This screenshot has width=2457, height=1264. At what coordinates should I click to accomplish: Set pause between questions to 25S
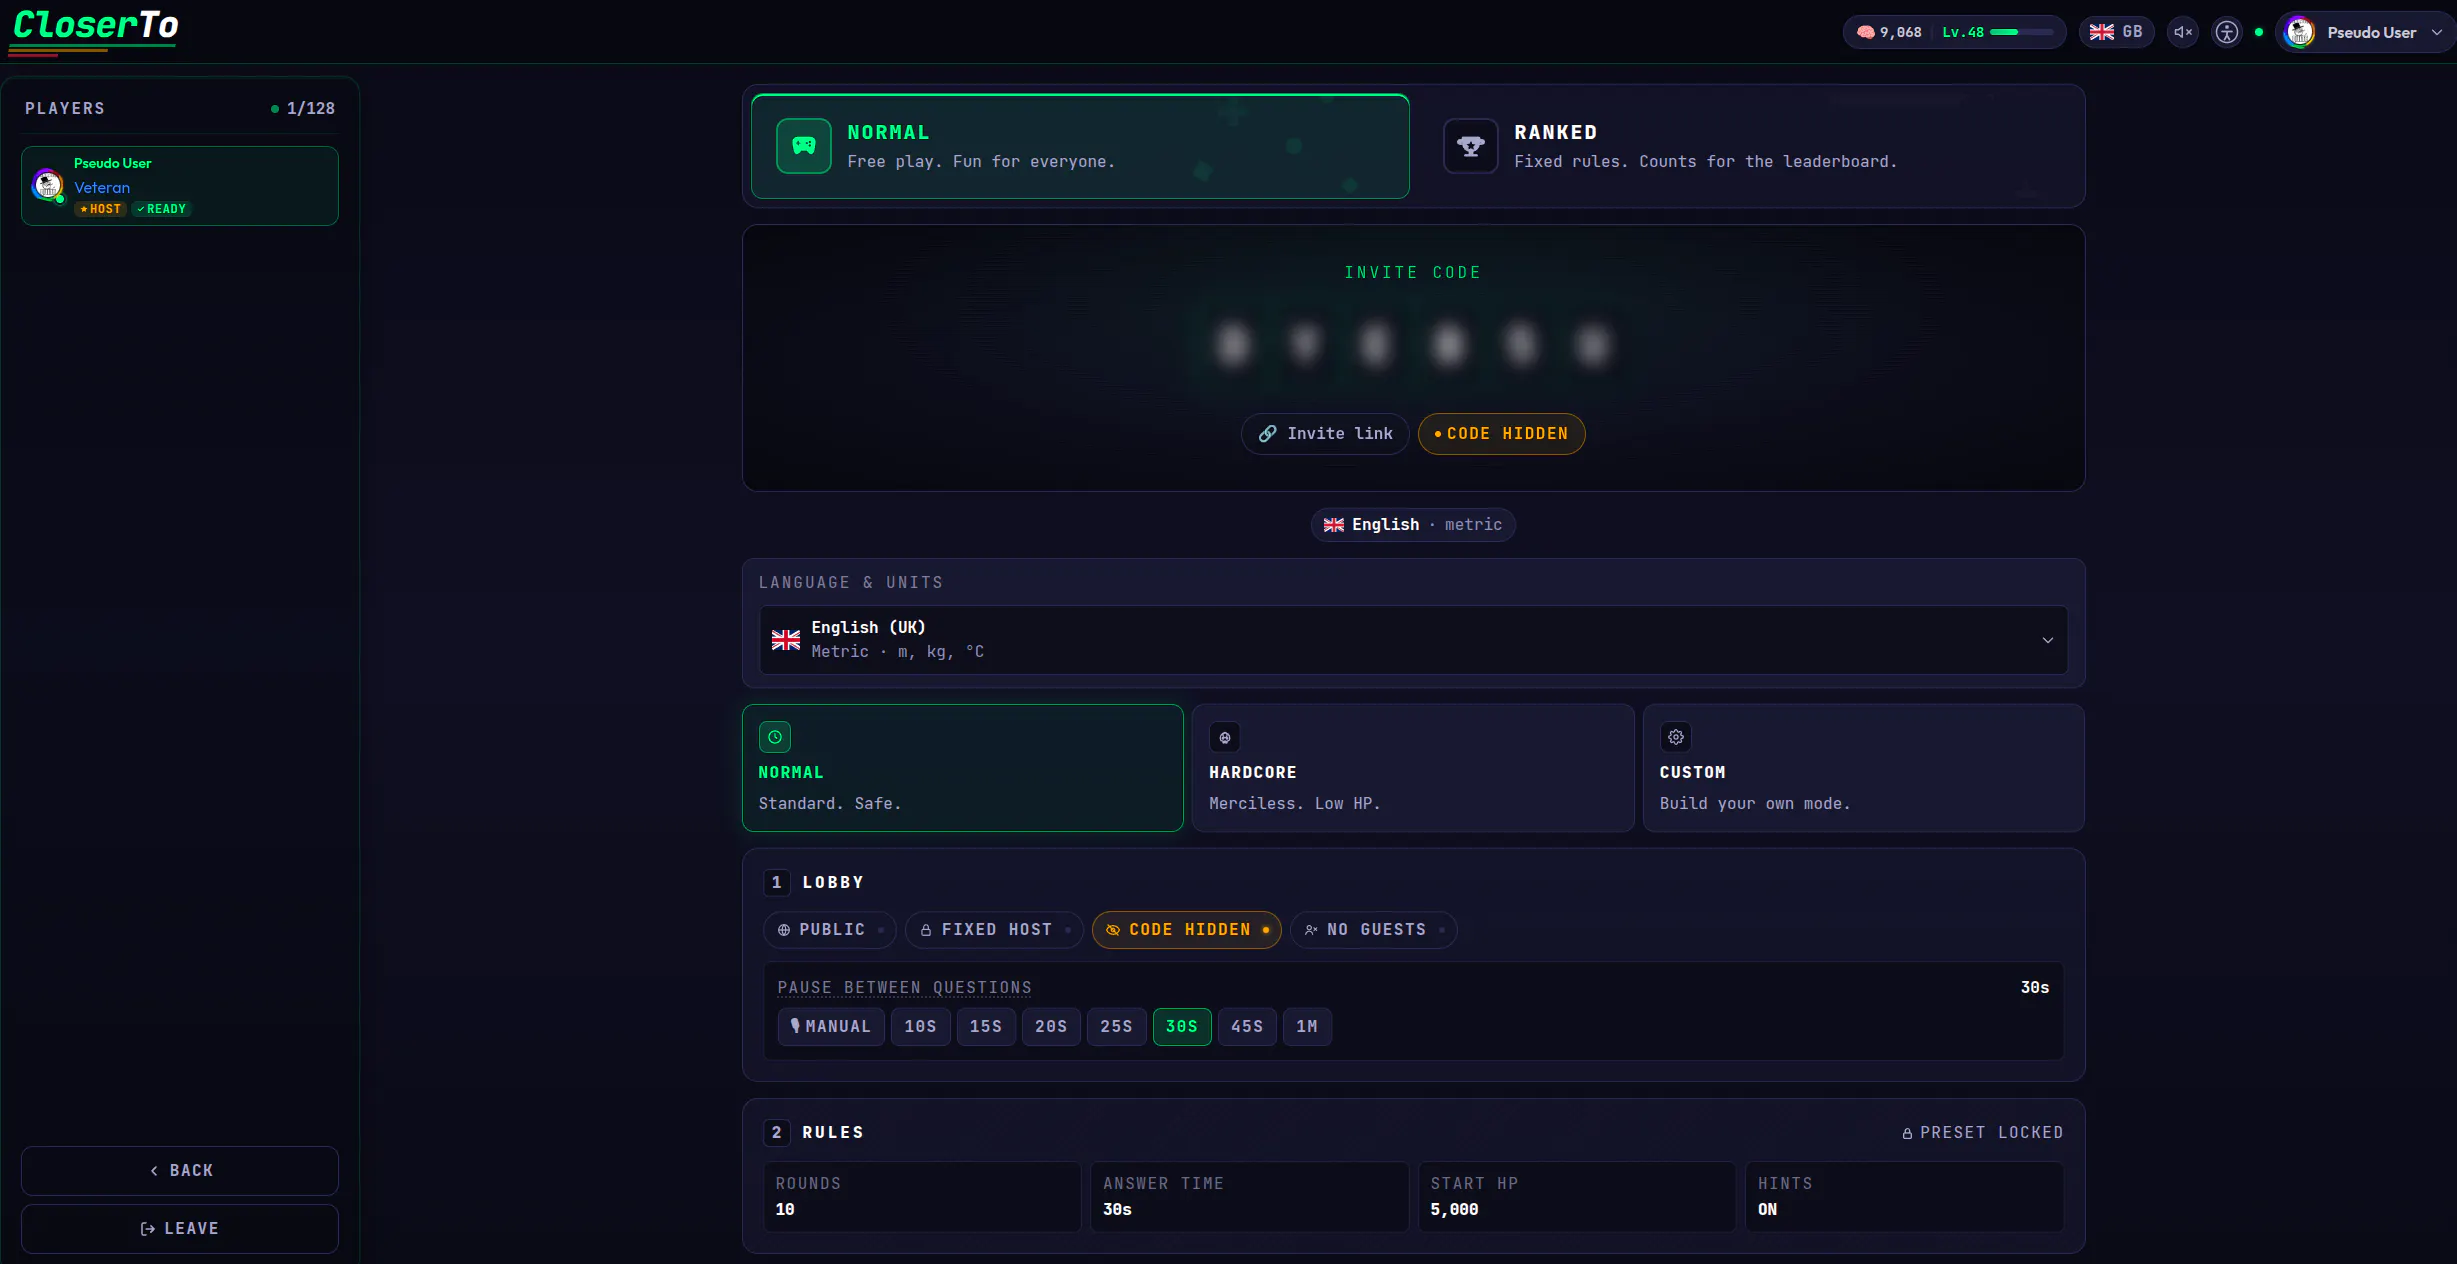pos(1116,1027)
